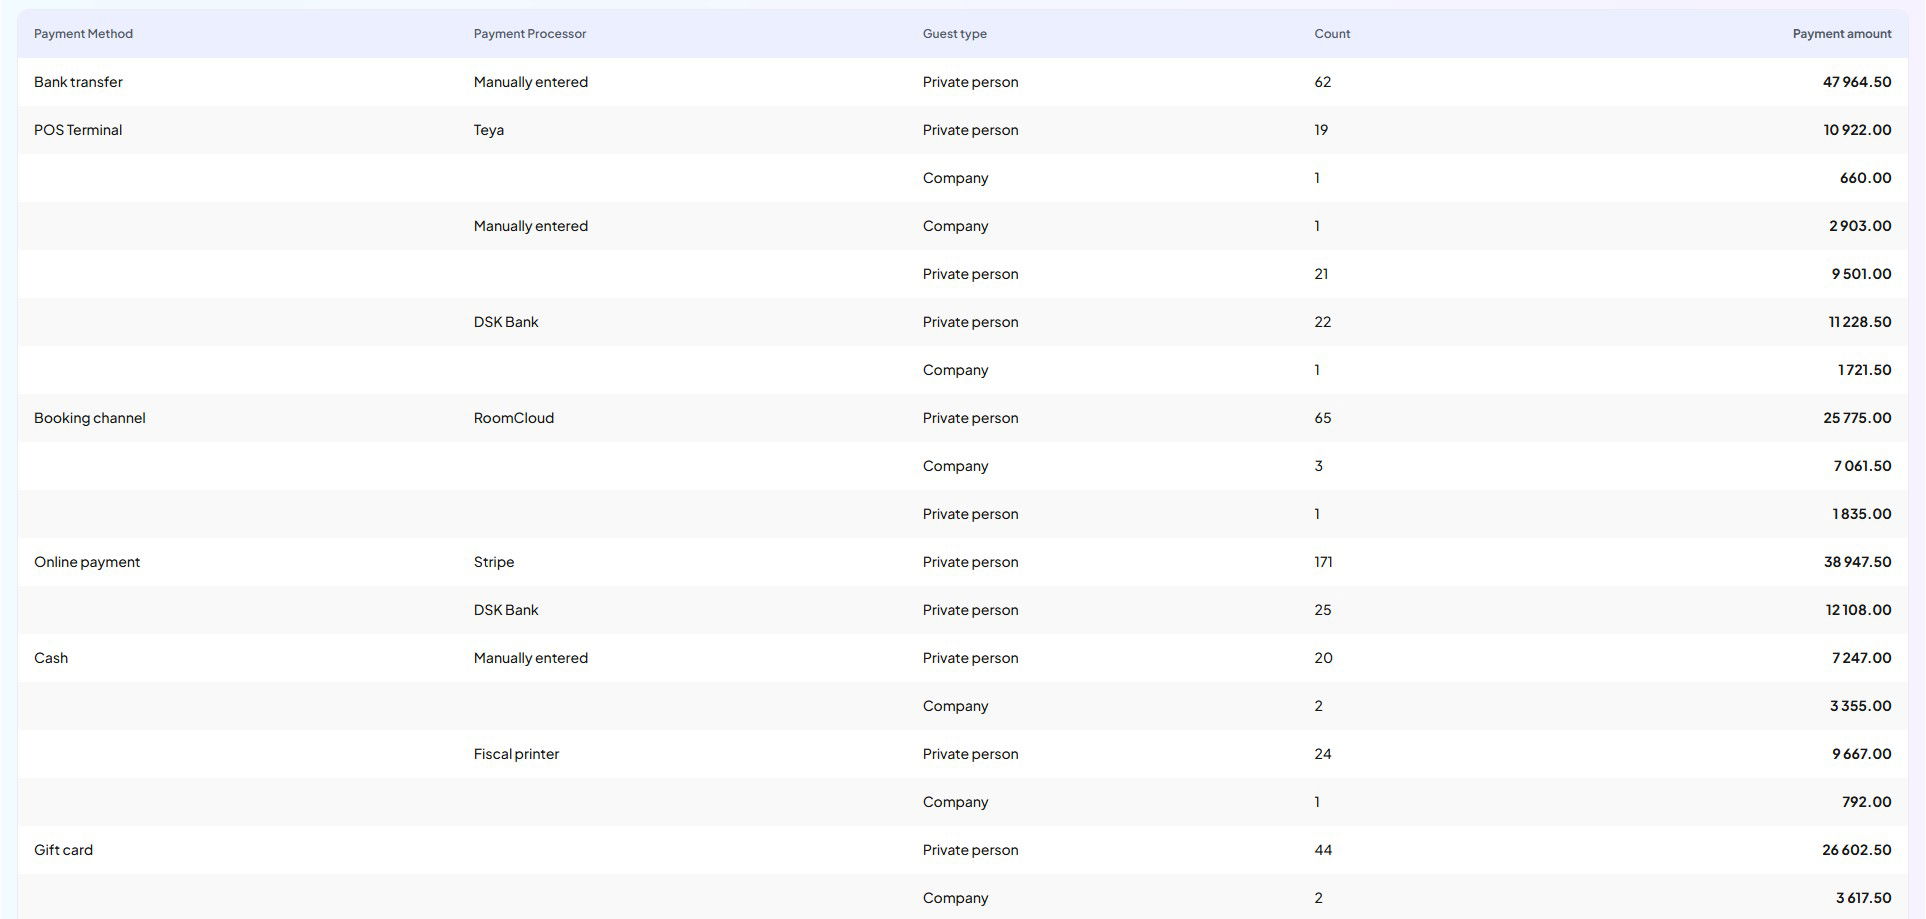The width and height of the screenshot is (1926, 919).
Task: Click the Teya payment processor cell
Action: [488, 130]
